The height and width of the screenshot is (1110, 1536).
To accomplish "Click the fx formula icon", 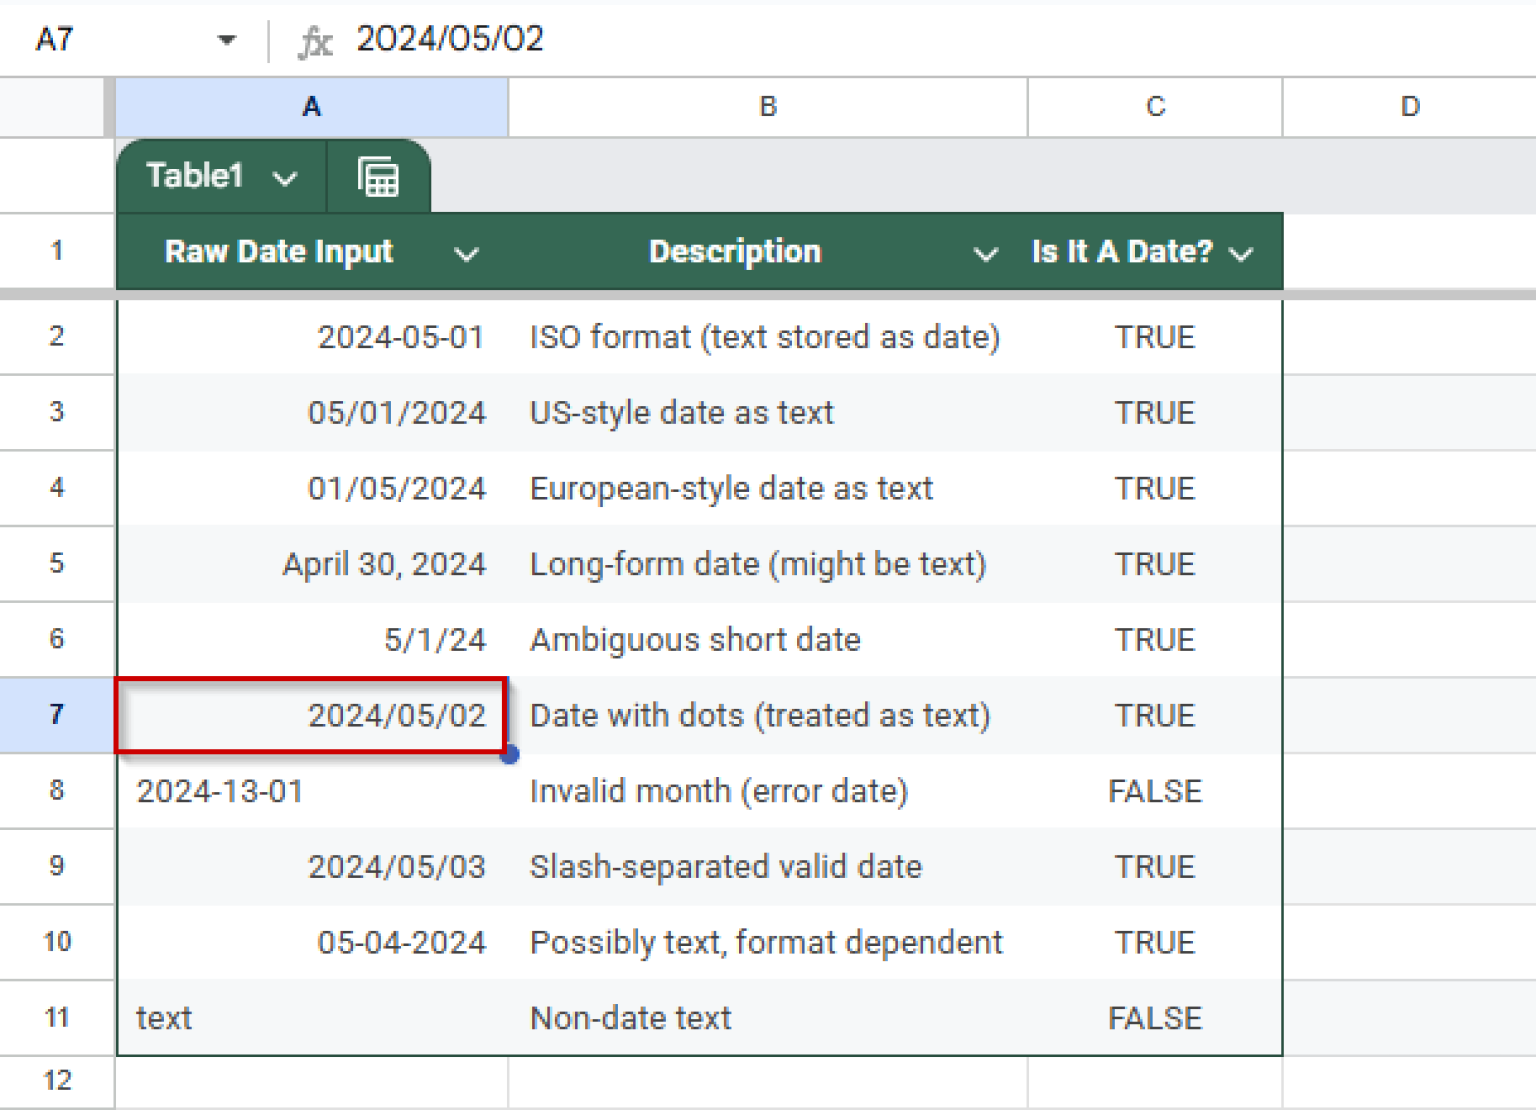I will coord(315,39).
